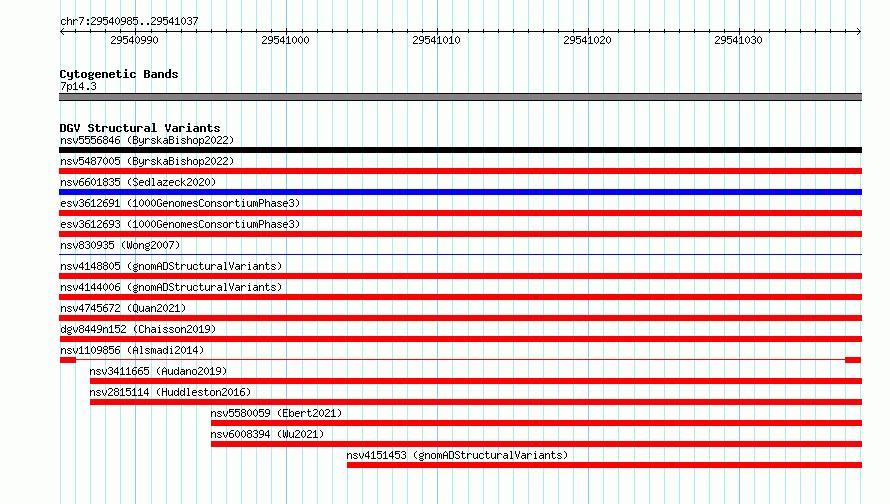Click the 7p14.3 band label
This screenshot has height=504, width=890.
click(78, 86)
